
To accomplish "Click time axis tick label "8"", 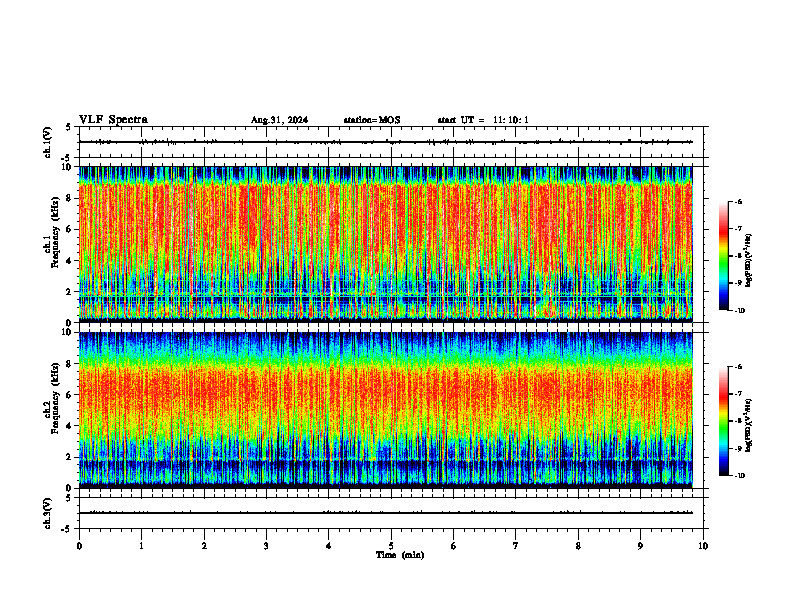I will tap(578, 546).
